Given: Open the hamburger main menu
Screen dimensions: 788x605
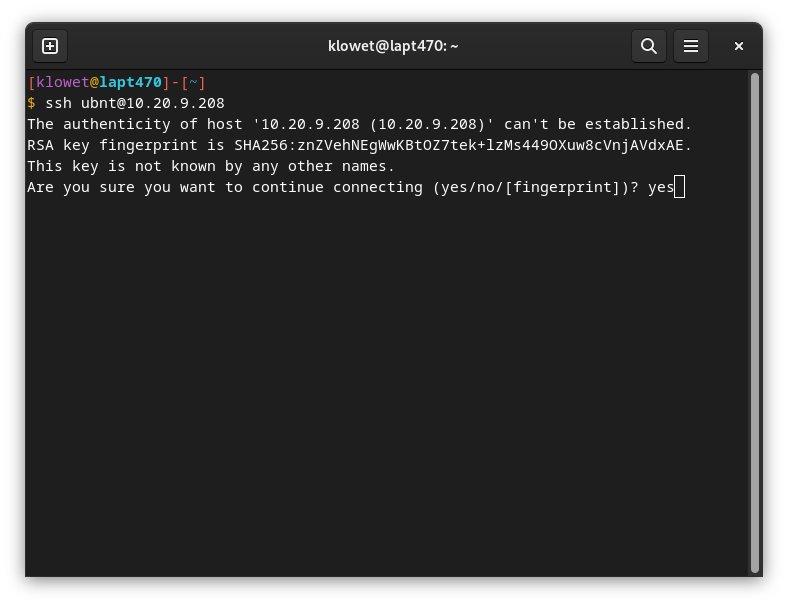Looking at the screenshot, I should coord(690,46).
